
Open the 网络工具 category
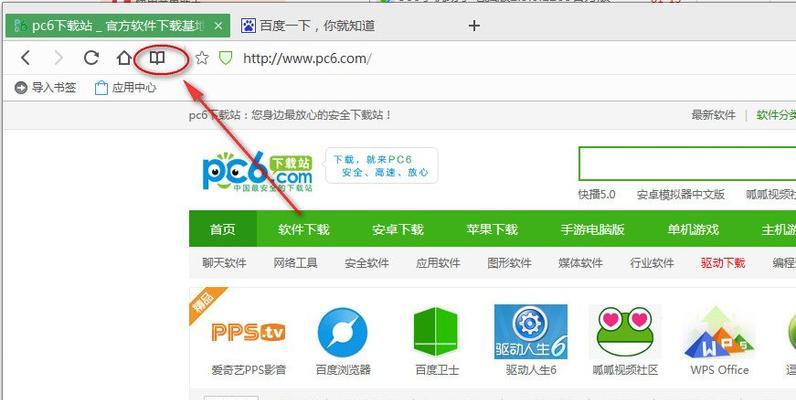(295, 263)
